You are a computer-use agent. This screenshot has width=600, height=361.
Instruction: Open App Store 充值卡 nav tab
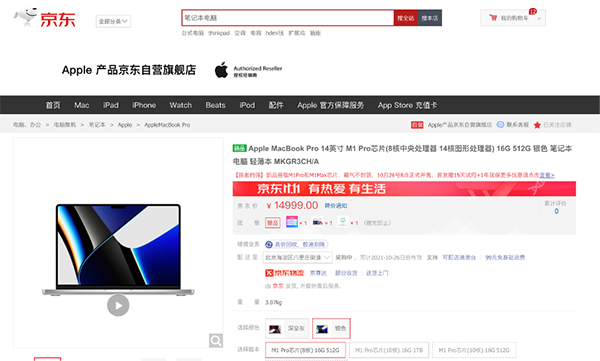[x=407, y=105]
